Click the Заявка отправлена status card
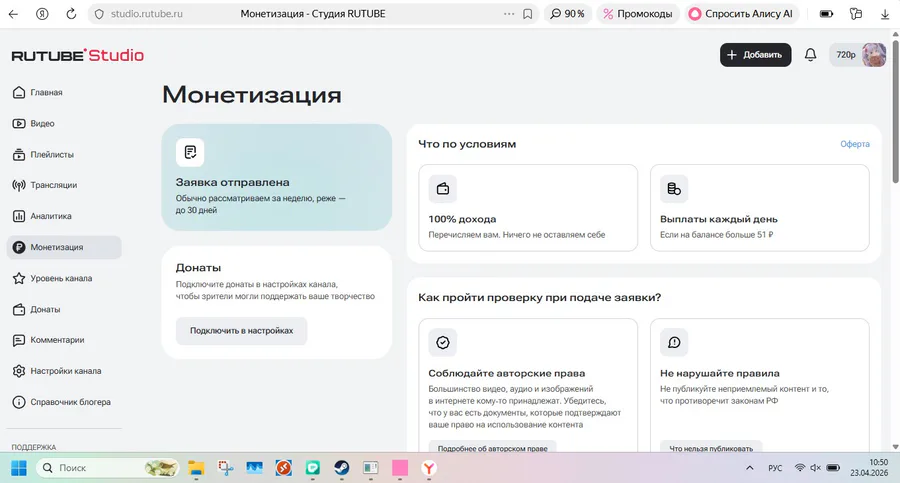 tap(277, 177)
